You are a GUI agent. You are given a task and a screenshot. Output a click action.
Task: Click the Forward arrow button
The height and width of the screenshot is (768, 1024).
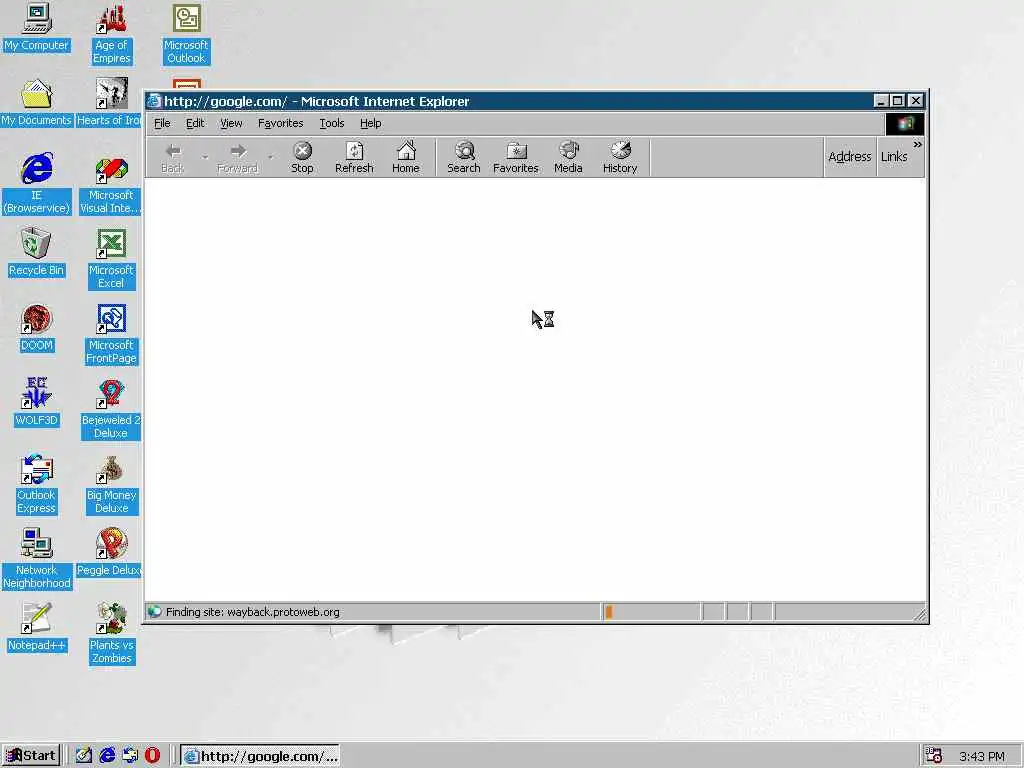point(237,157)
